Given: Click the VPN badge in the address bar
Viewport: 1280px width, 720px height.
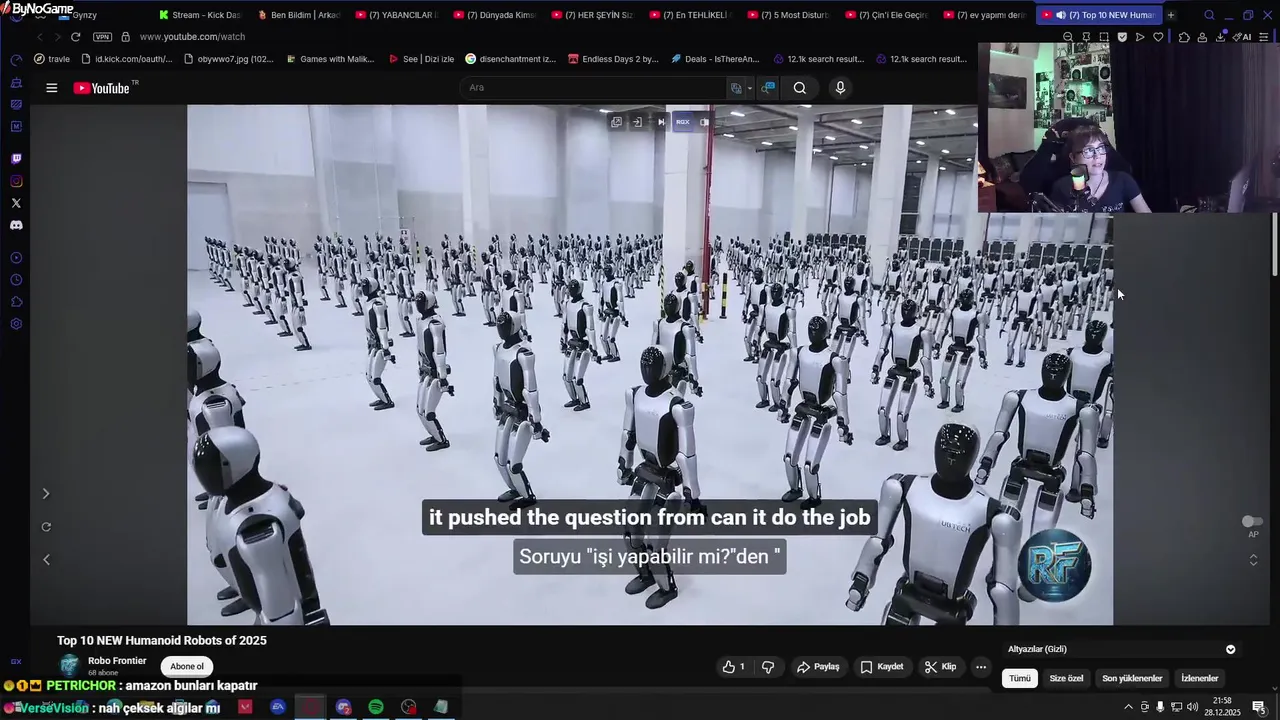Looking at the screenshot, I should coord(102,37).
